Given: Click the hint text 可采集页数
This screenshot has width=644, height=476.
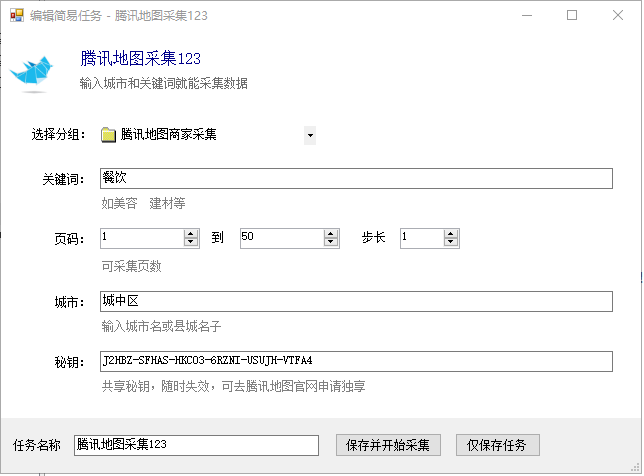Looking at the screenshot, I should tap(131, 267).
